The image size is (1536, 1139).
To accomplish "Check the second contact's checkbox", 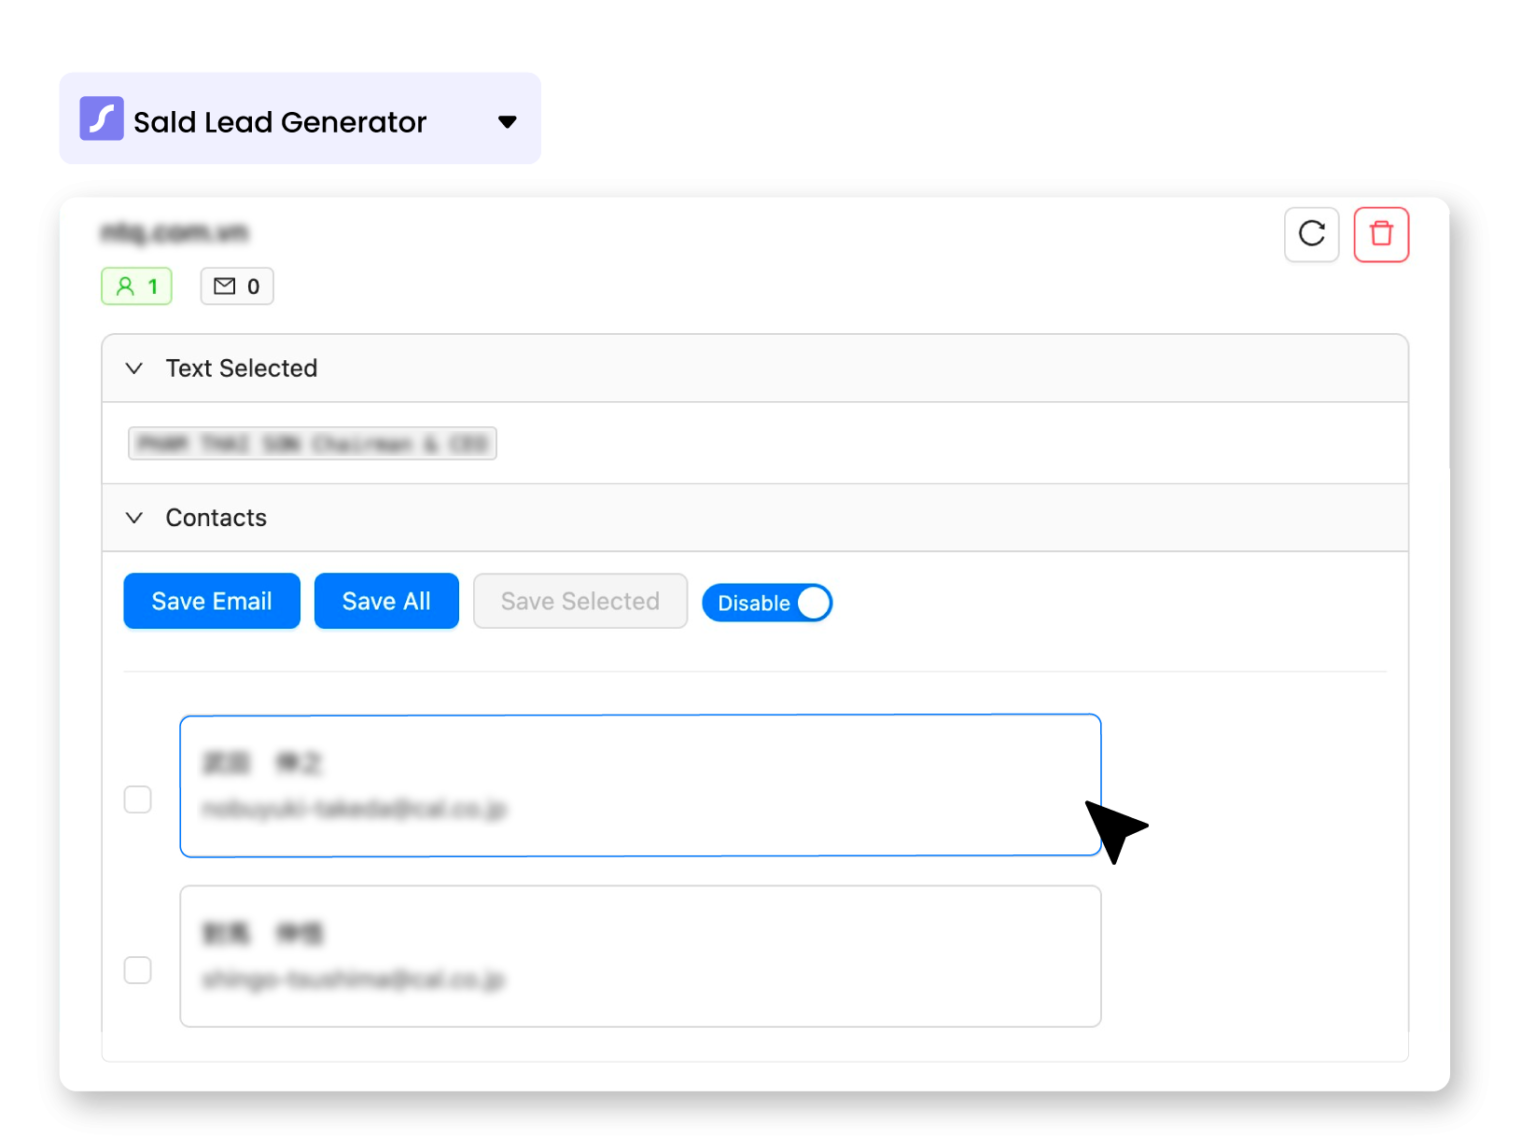I will click(138, 970).
